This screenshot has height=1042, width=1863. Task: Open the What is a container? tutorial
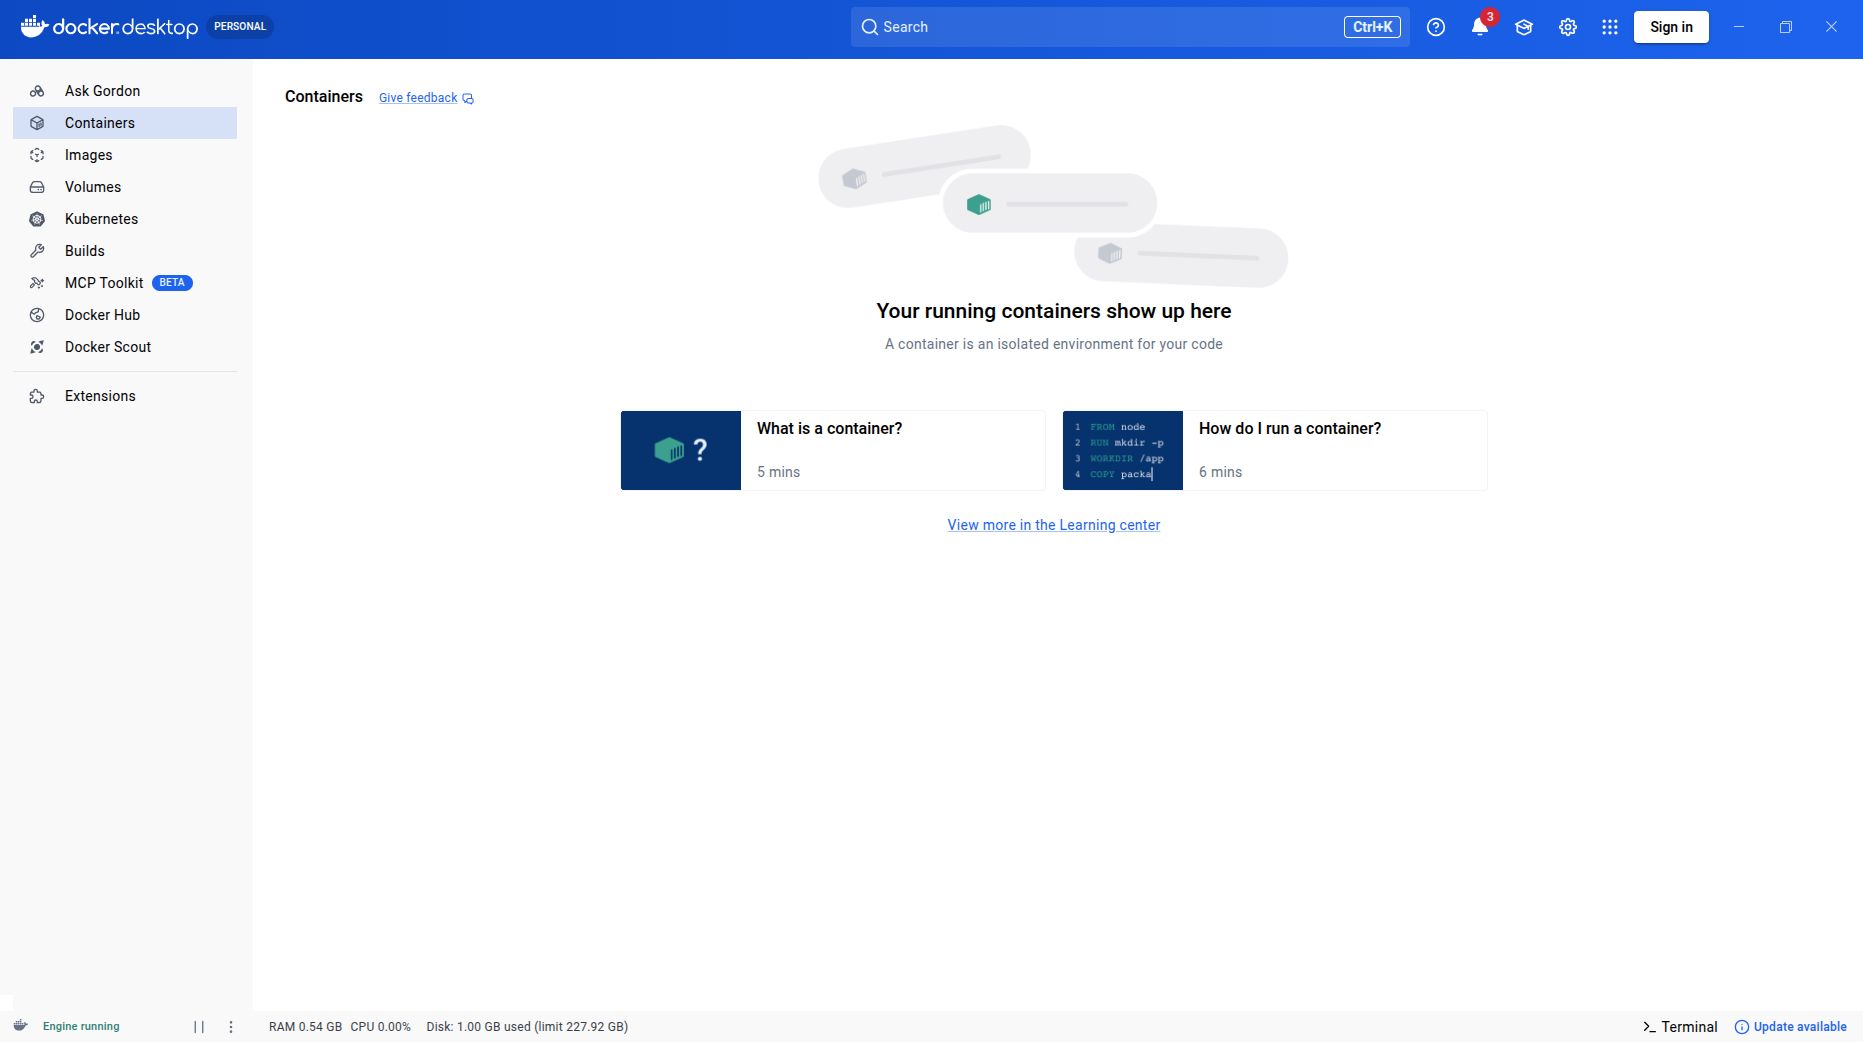point(832,450)
